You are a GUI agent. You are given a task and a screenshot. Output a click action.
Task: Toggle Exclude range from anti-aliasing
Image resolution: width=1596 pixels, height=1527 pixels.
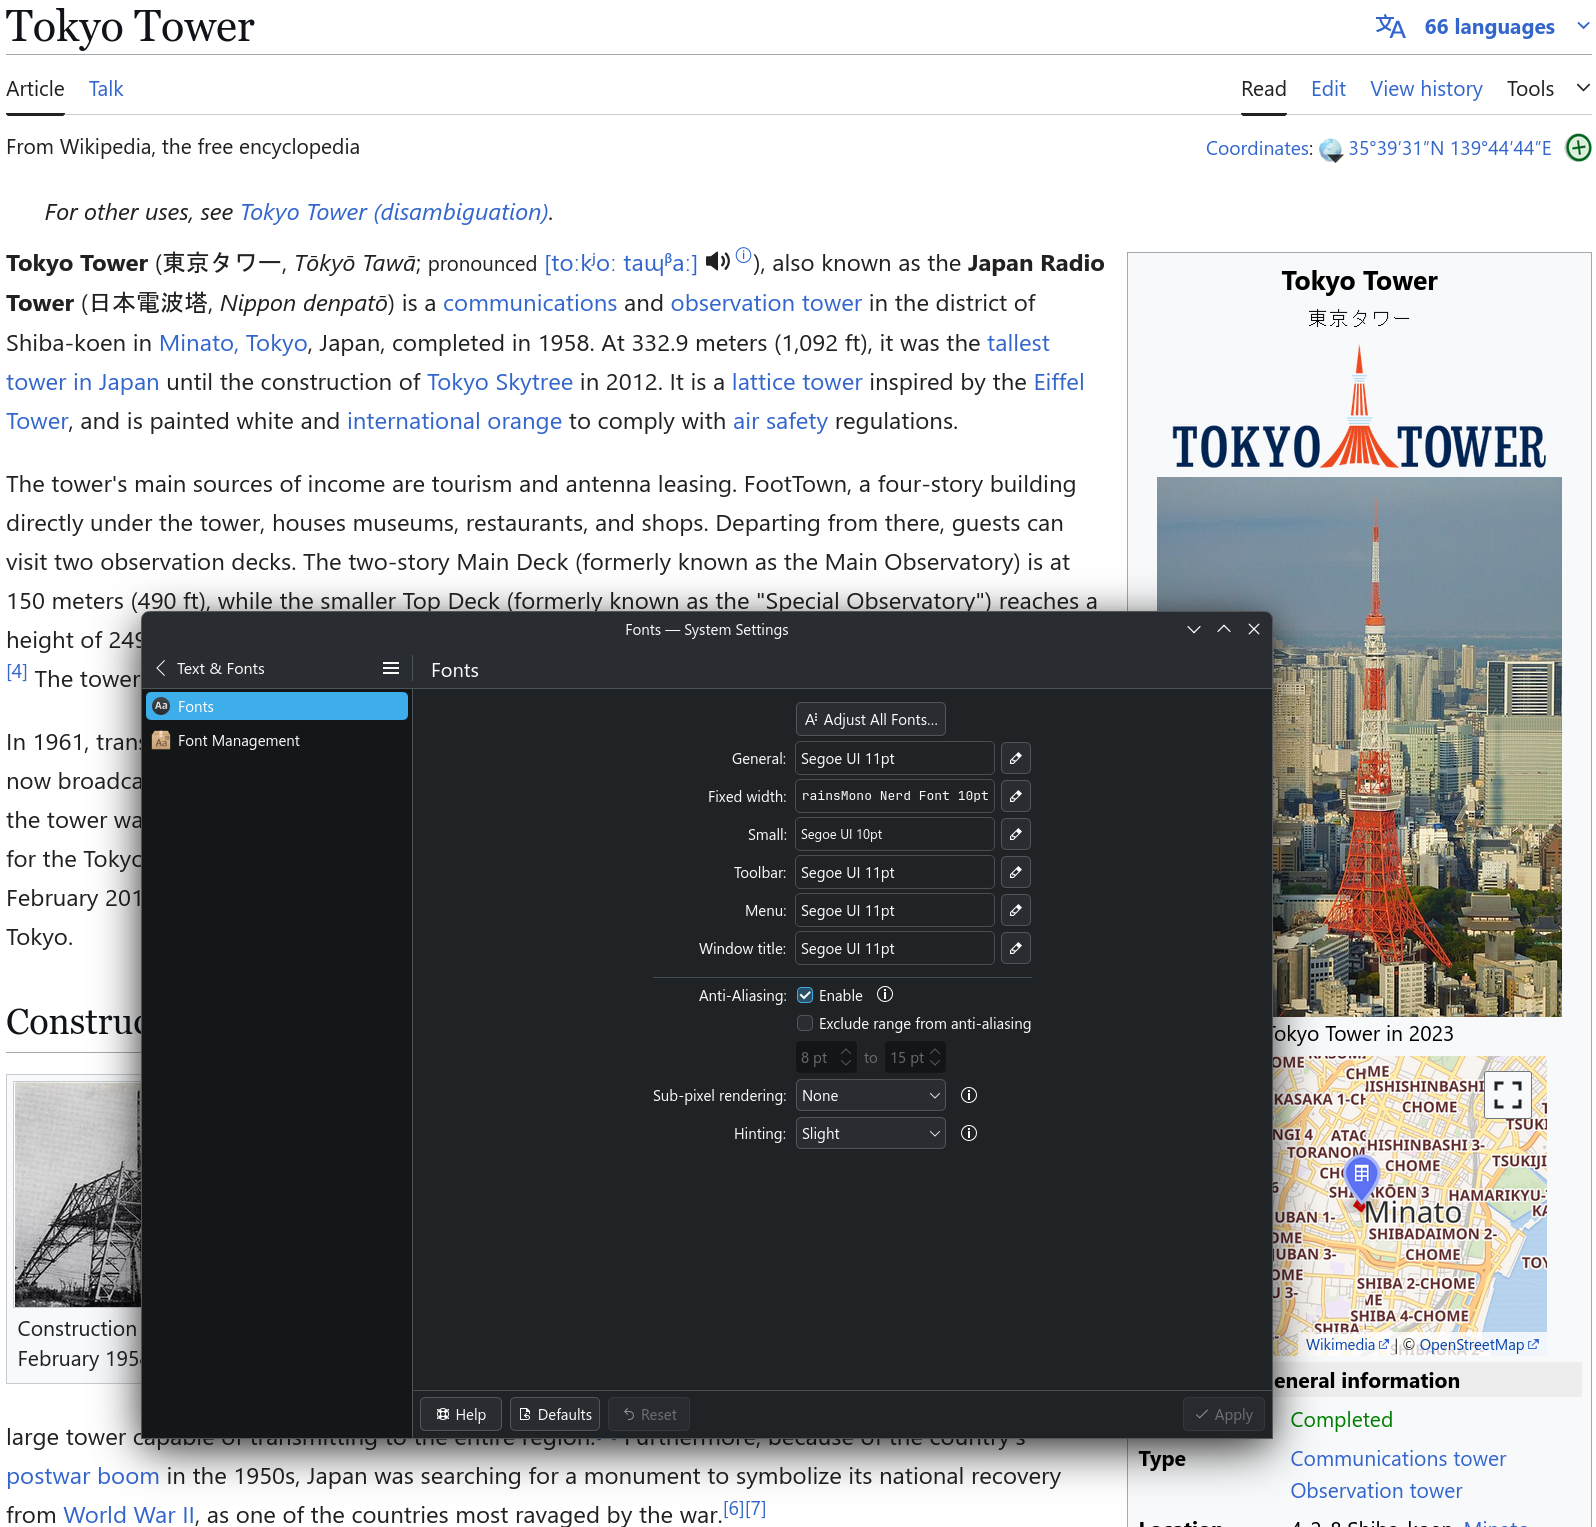click(805, 1023)
